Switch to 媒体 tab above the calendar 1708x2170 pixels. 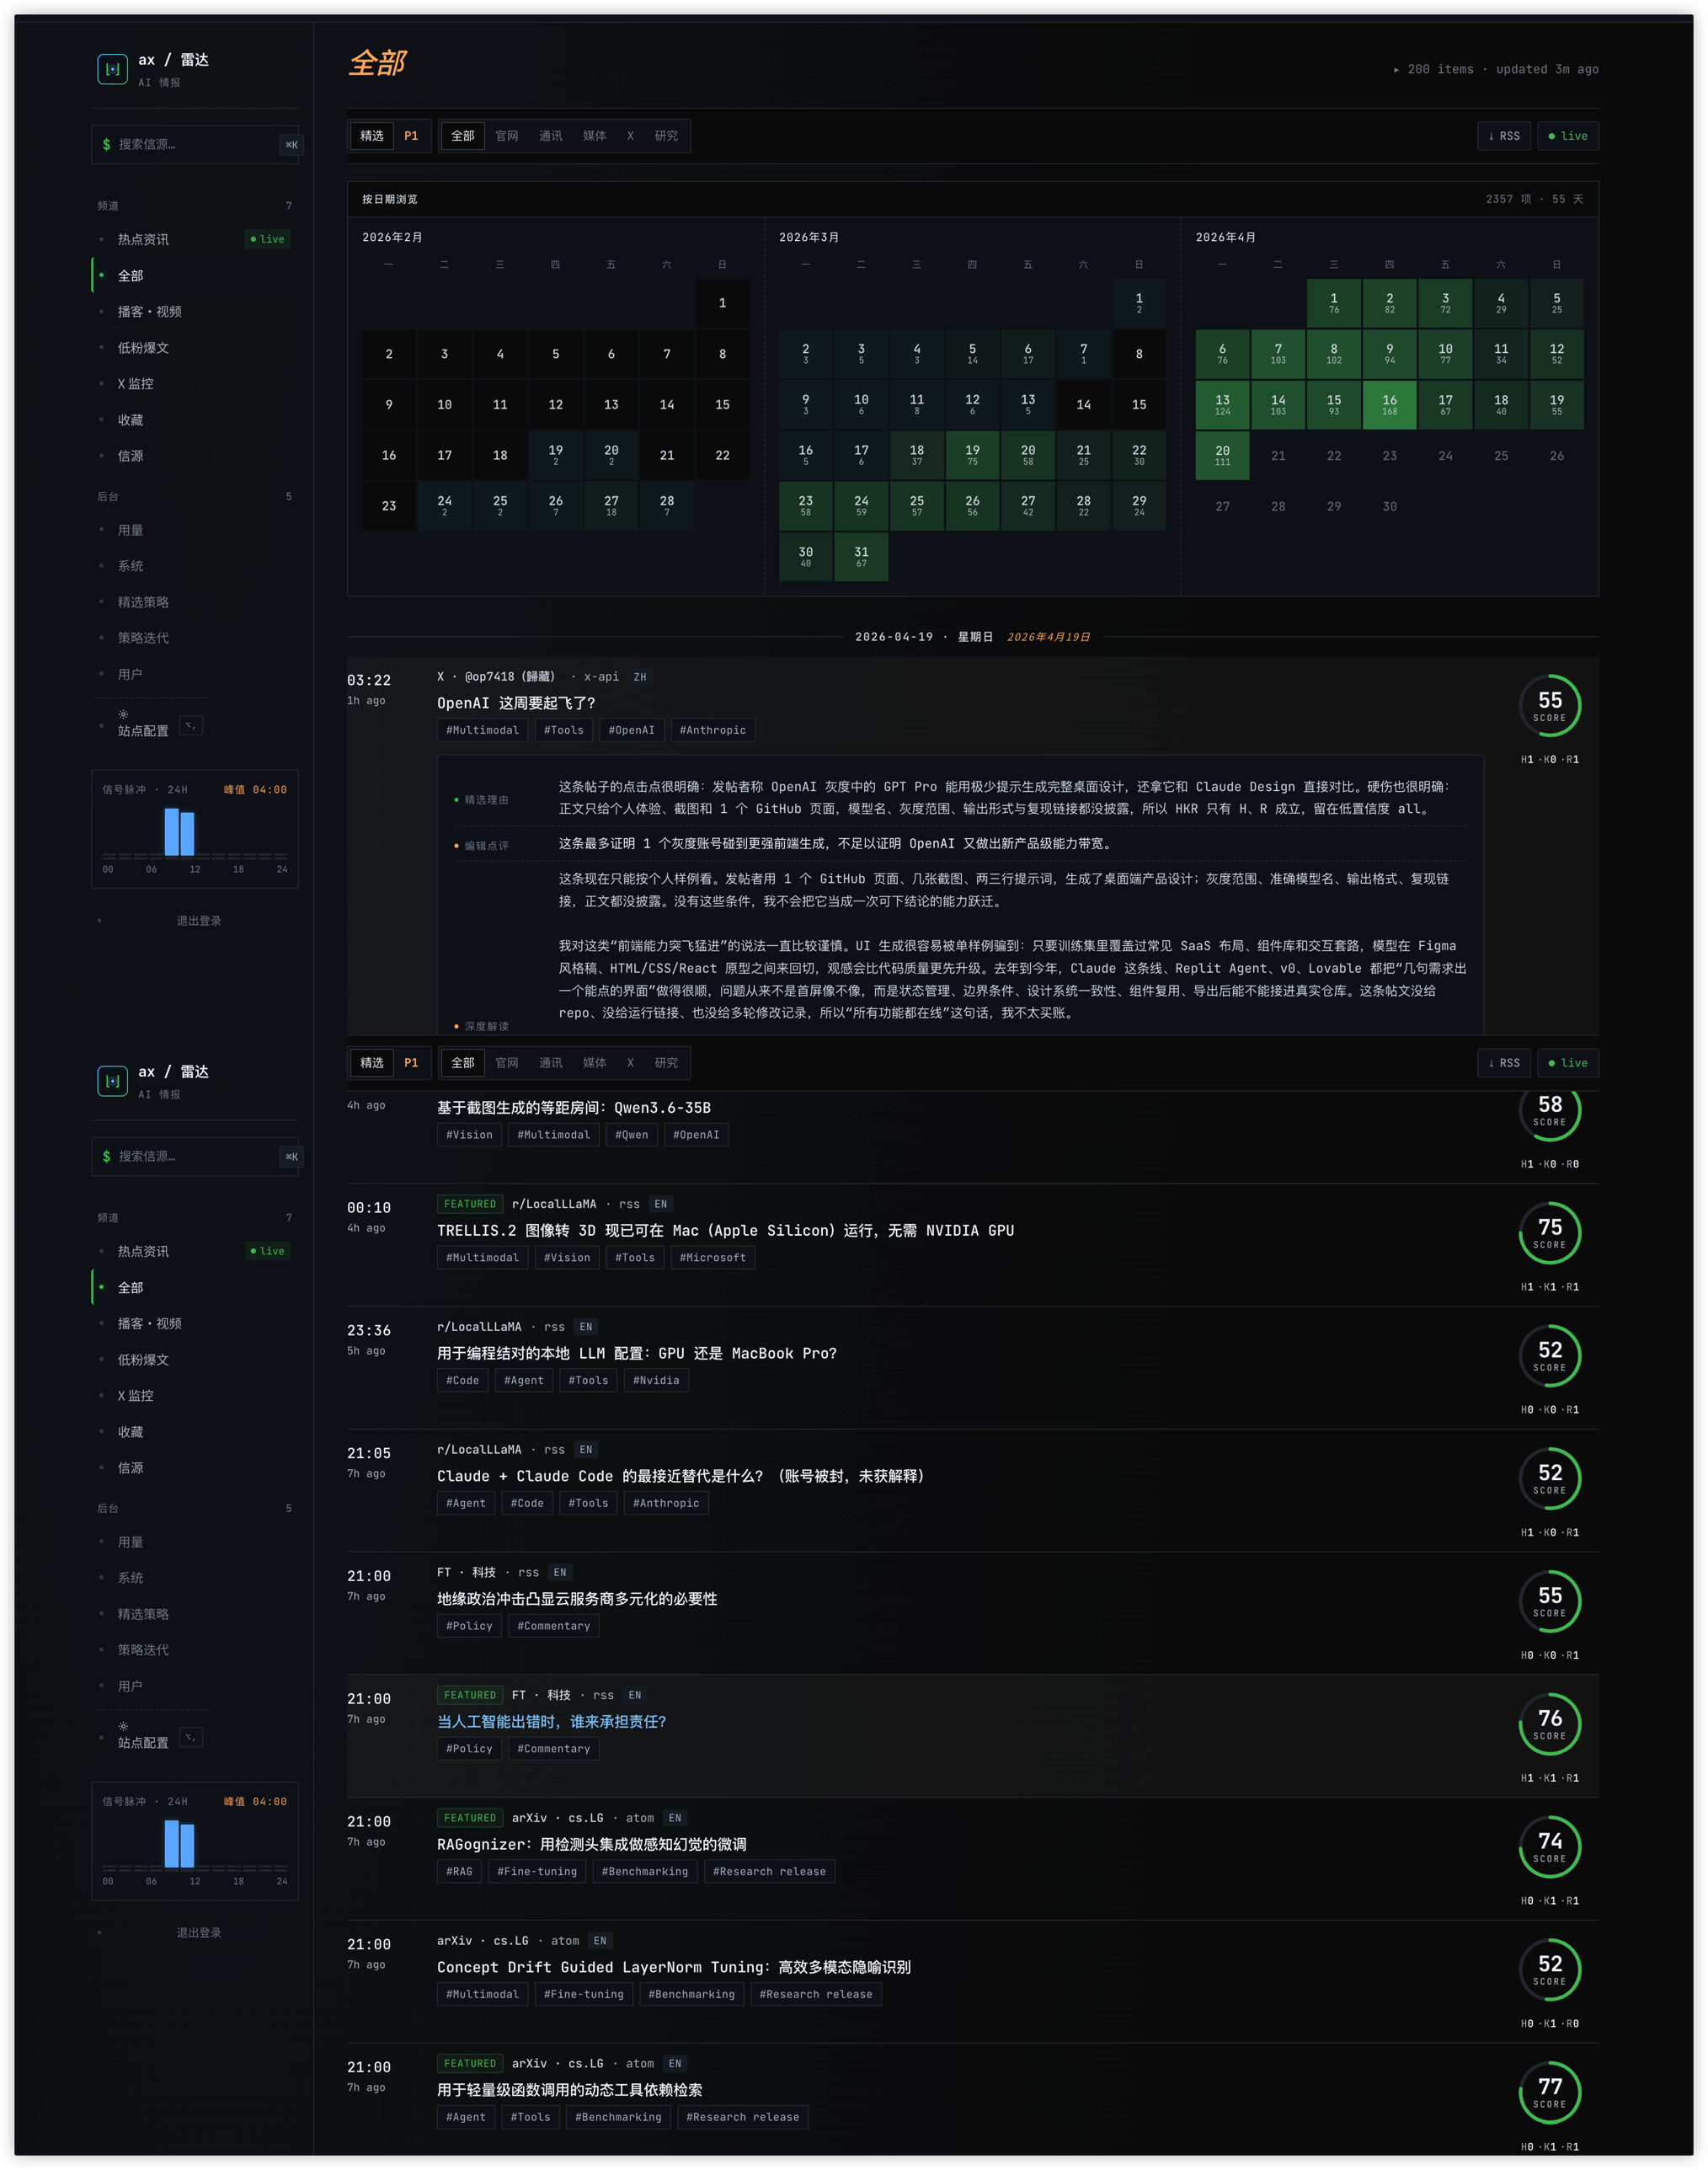coord(594,136)
